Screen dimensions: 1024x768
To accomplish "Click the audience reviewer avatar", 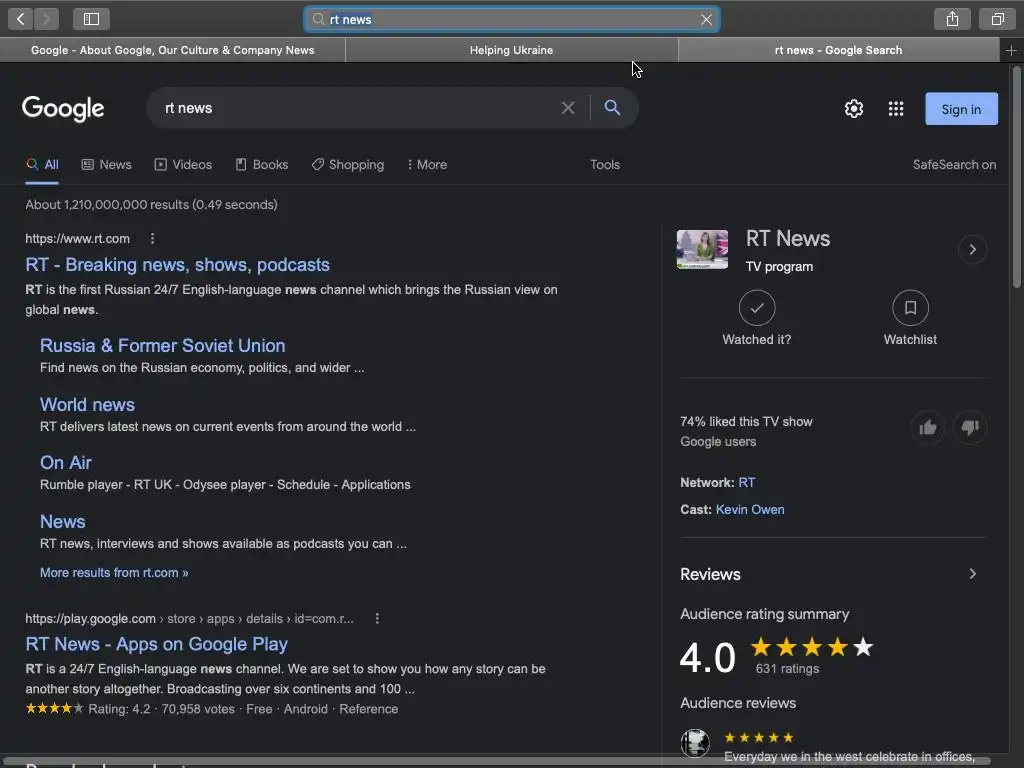I will (x=695, y=743).
